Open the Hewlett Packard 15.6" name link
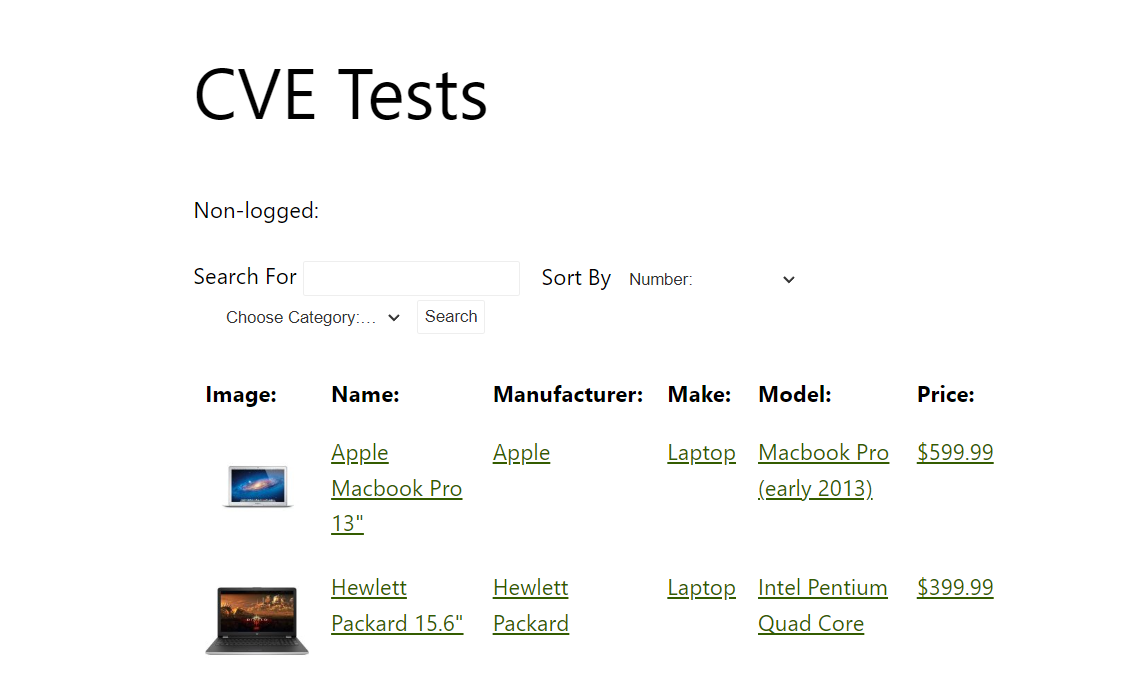This screenshot has width=1134, height=679. pyautogui.click(x=397, y=605)
